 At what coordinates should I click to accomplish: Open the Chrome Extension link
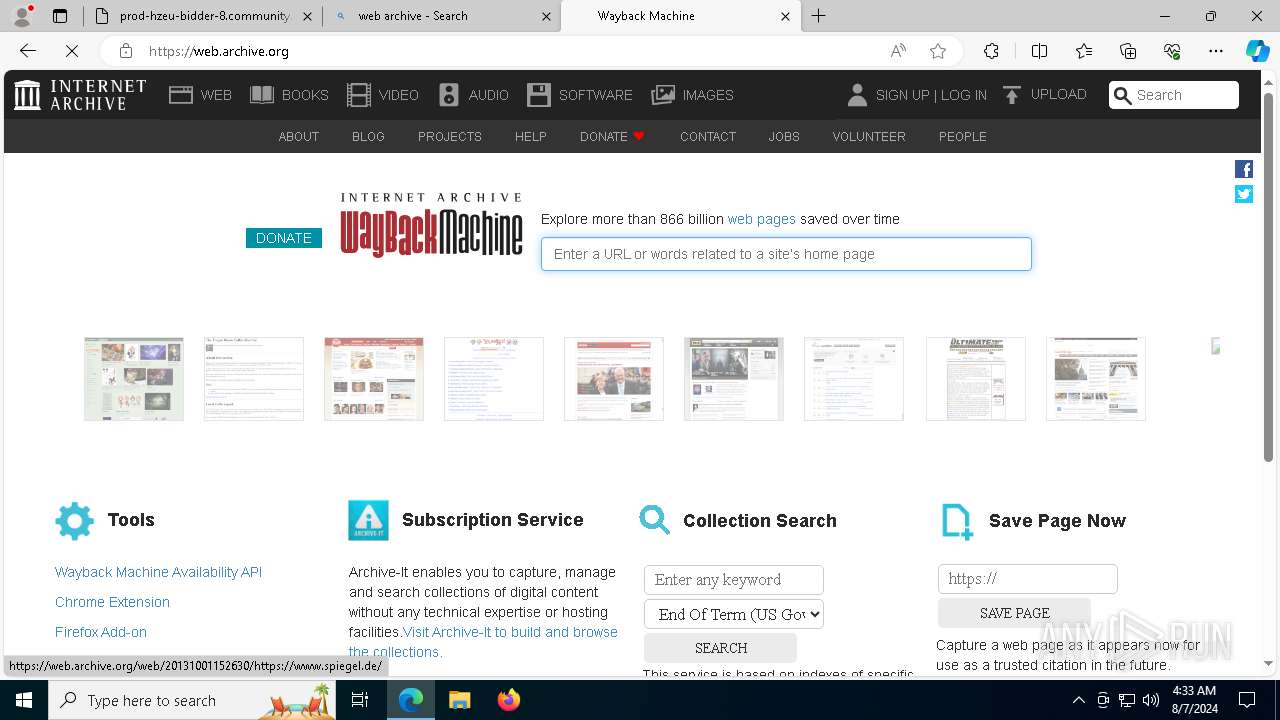point(112,602)
